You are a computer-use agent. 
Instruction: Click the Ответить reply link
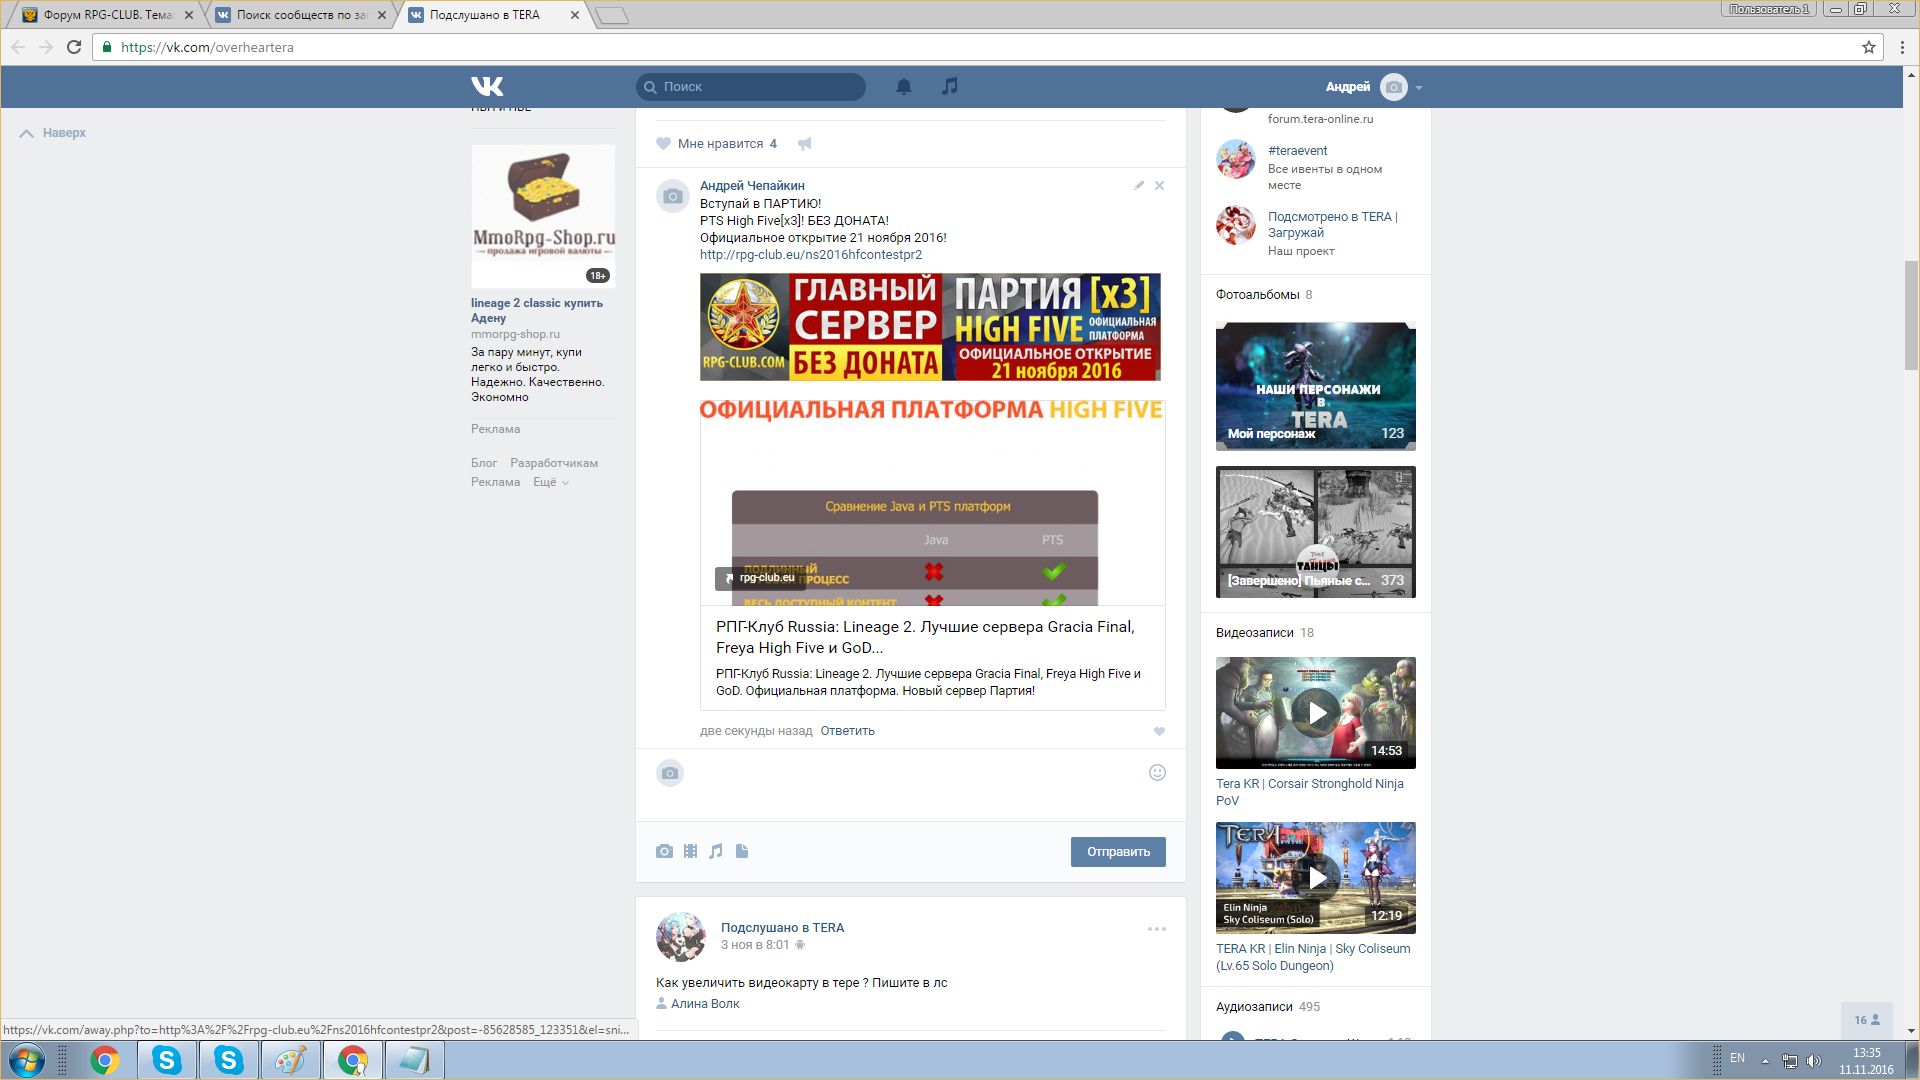(x=847, y=731)
